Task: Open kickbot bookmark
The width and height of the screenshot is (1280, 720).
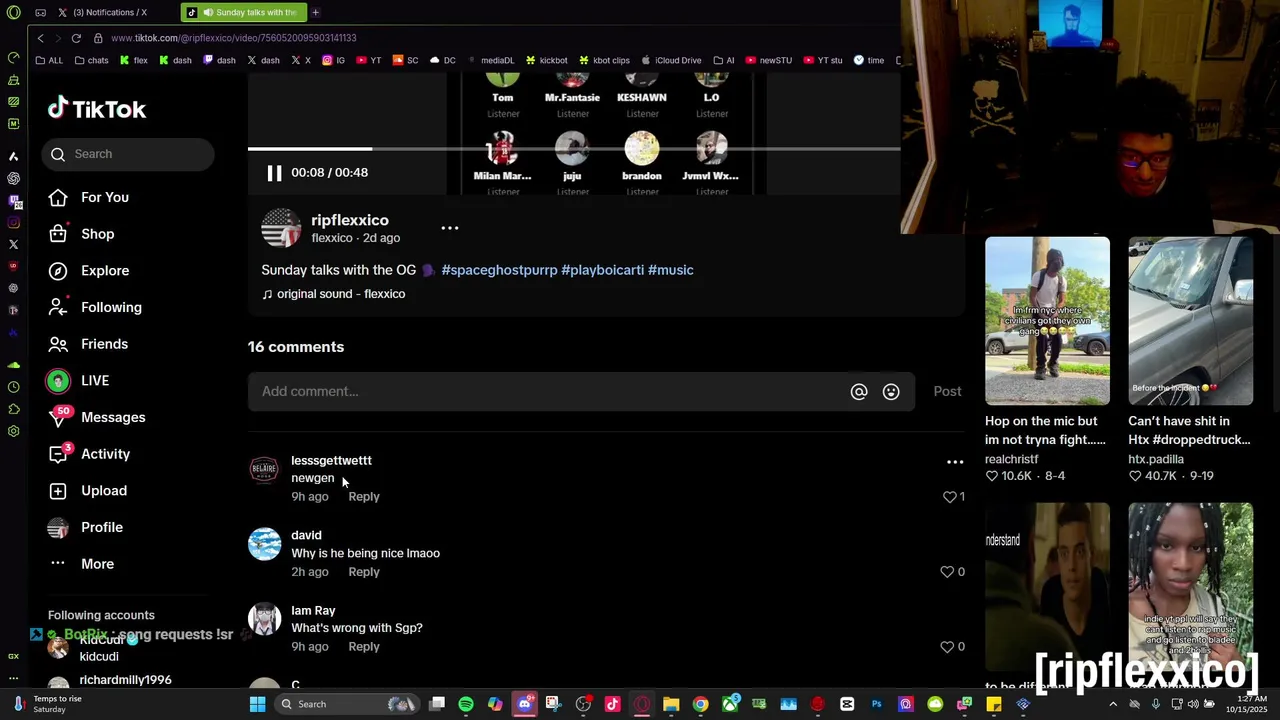Action: pyautogui.click(x=547, y=60)
